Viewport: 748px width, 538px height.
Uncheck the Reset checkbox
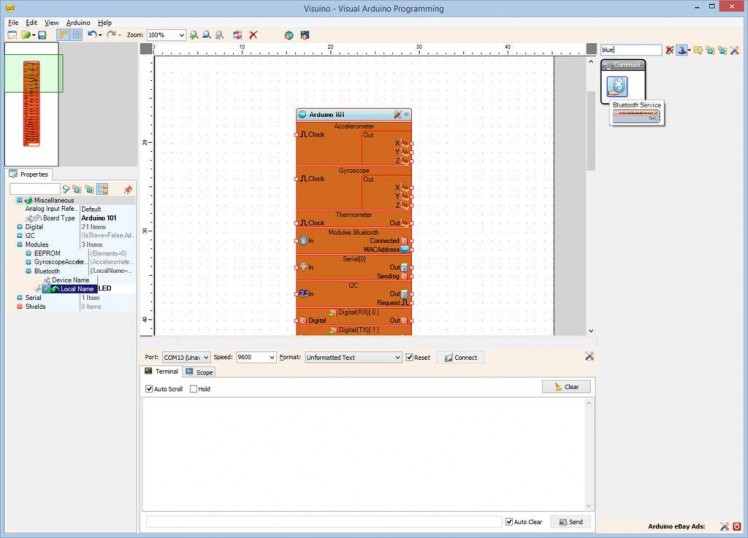[410, 357]
